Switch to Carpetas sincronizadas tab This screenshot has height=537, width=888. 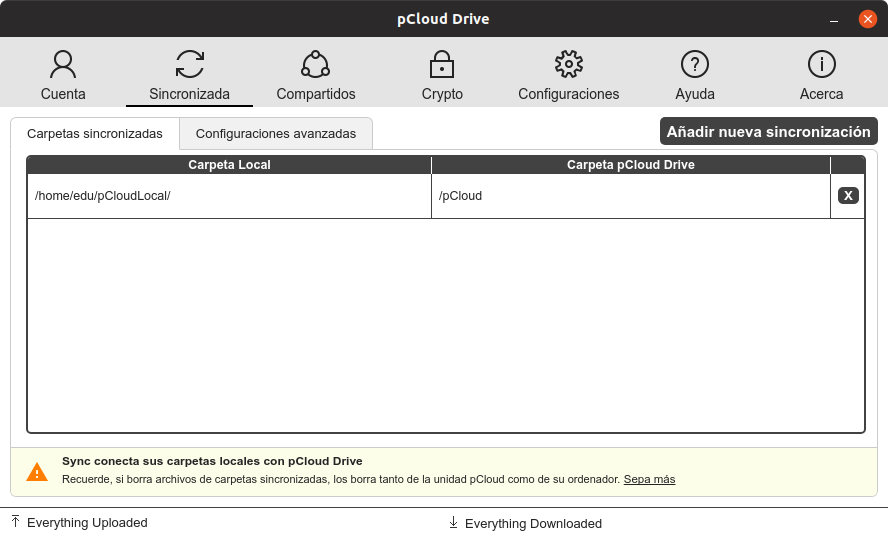95,134
